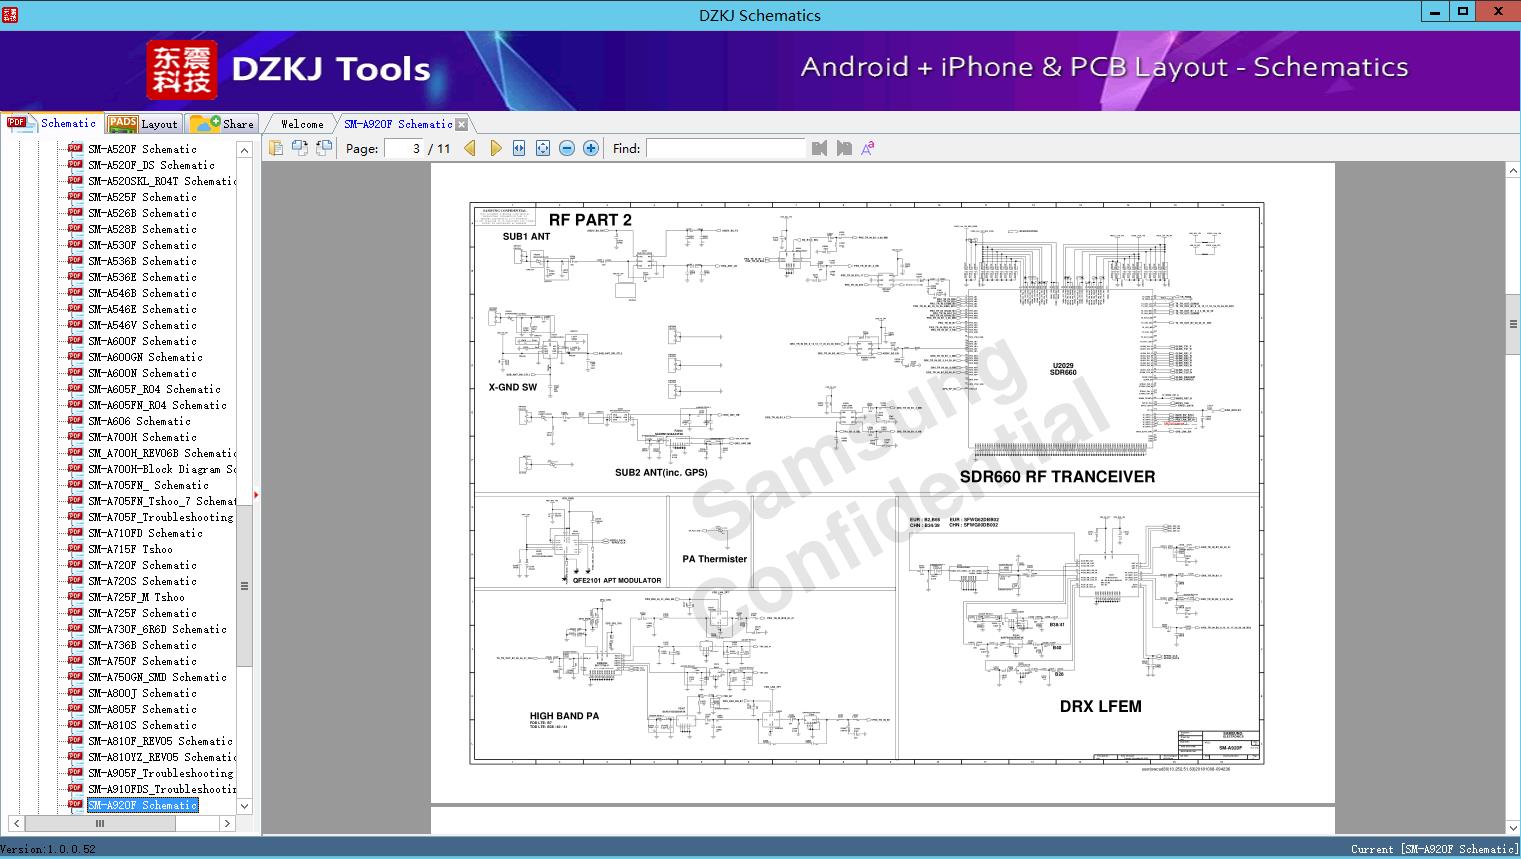Click tree horizontal scrollbar left arrow
The height and width of the screenshot is (859, 1521).
point(16,824)
